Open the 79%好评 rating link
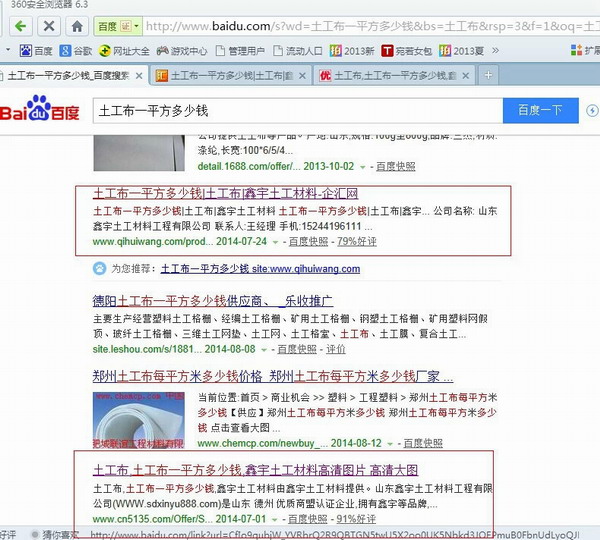 click(x=357, y=241)
